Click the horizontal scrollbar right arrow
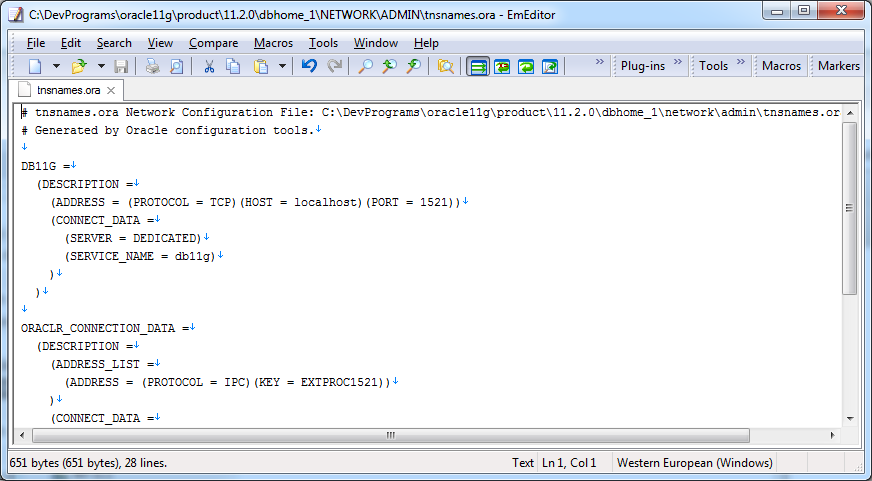Viewport: 872px width, 481px height. click(833, 435)
